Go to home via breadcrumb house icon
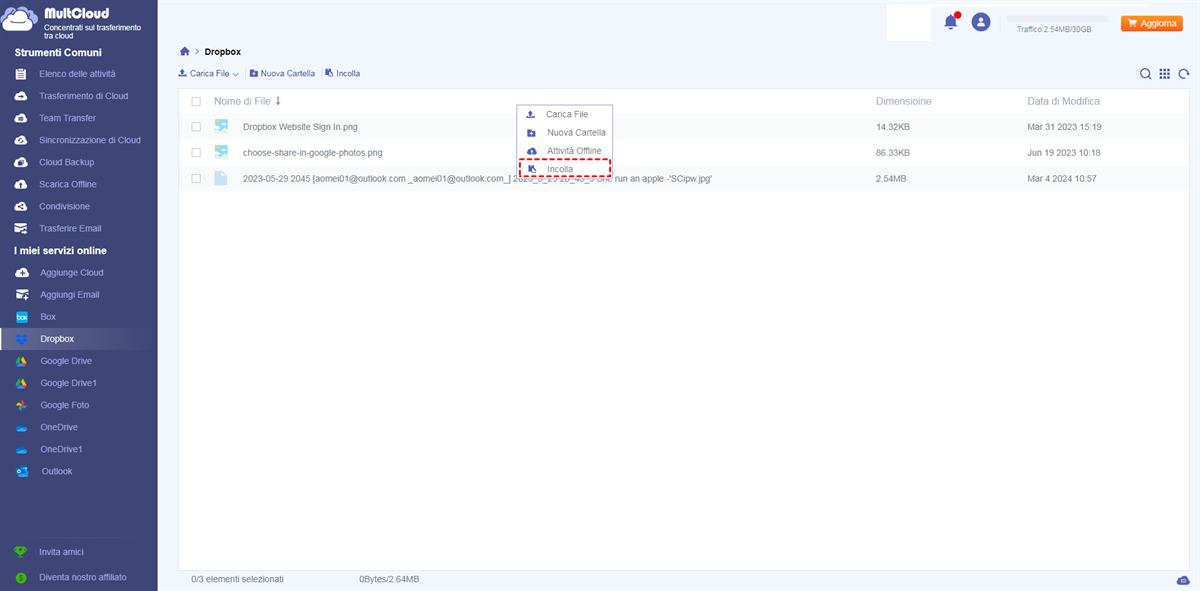Screen dimensions: 1200x591 coord(184,51)
